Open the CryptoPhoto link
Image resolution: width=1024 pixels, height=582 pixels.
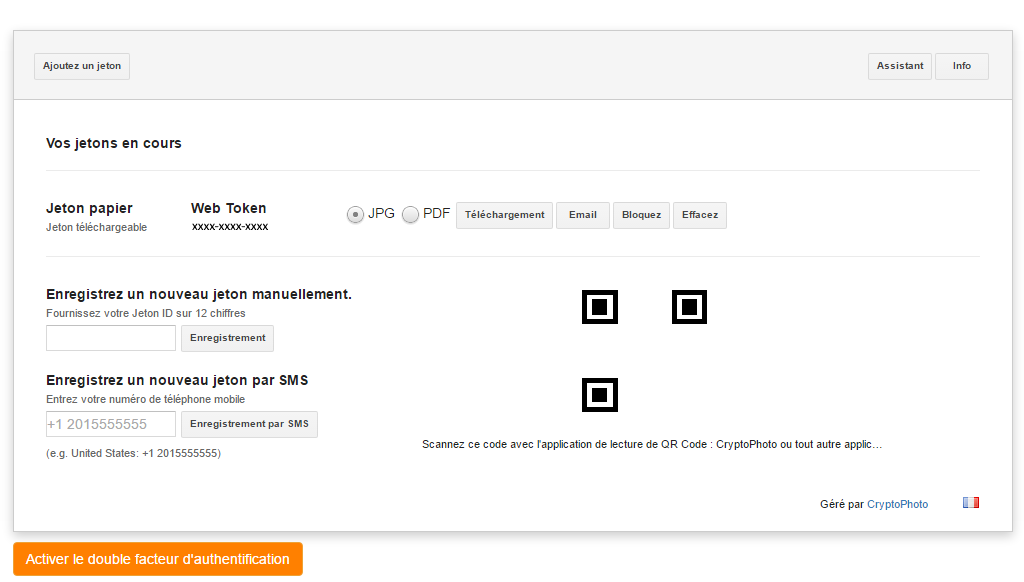[897, 503]
